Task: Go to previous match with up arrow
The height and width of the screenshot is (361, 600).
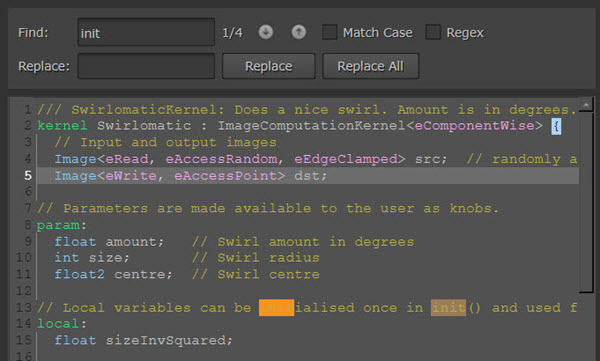Action: pyautogui.click(x=299, y=32)
